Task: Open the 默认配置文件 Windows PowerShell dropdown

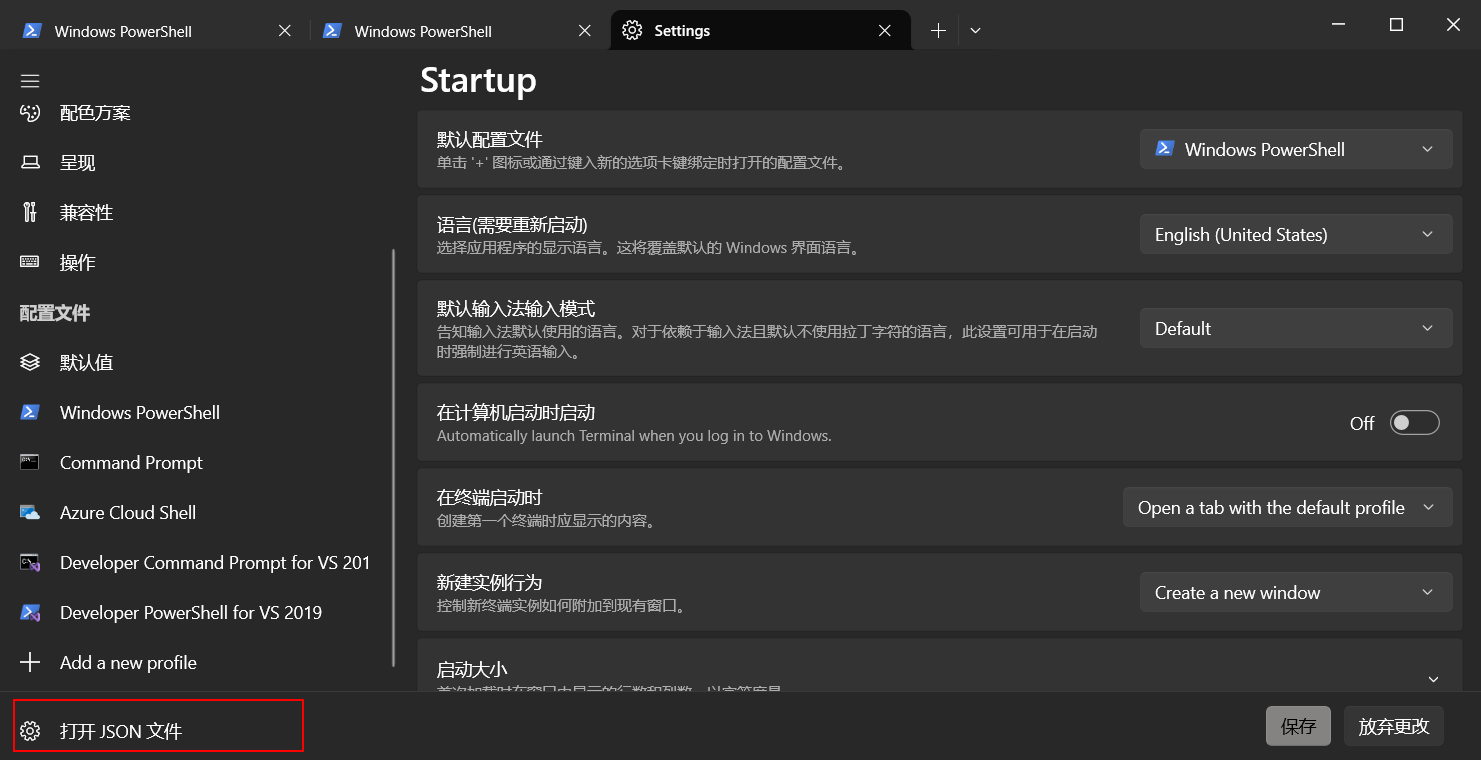Action: click(x=1296, y=149)
